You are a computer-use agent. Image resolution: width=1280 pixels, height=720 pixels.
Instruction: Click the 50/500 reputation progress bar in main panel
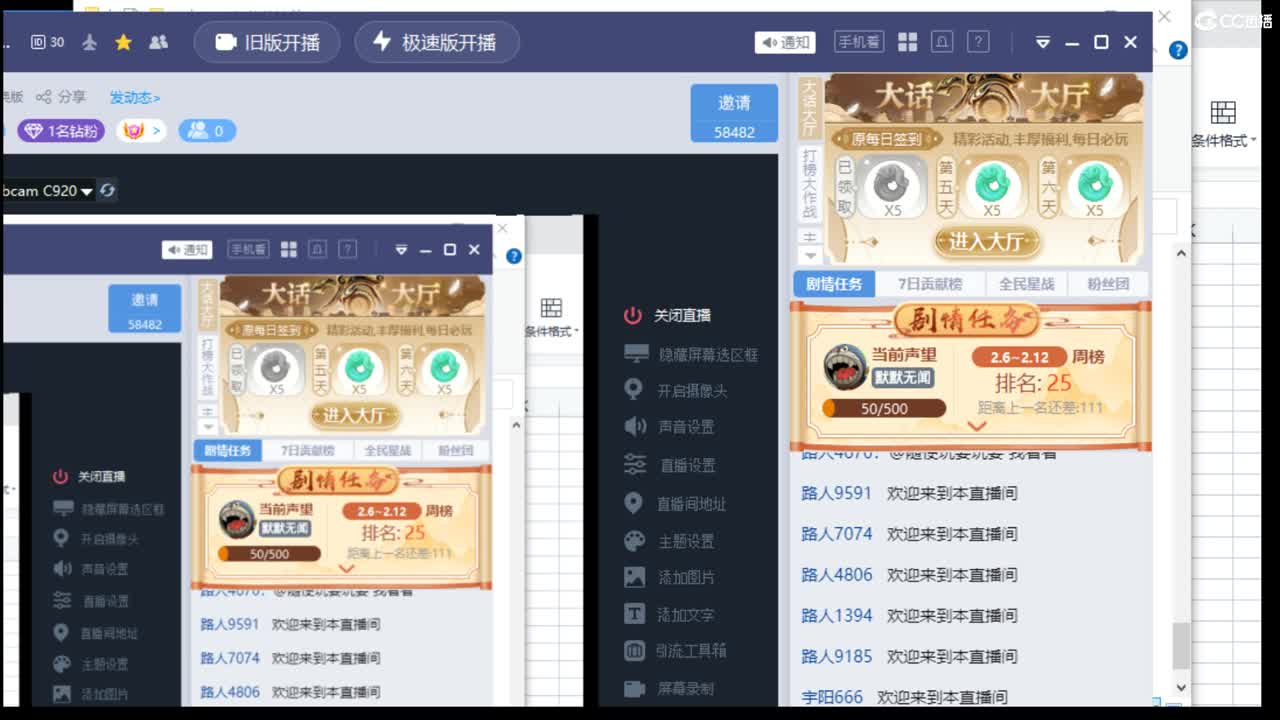pyautogui.click(x=883, y=408)
